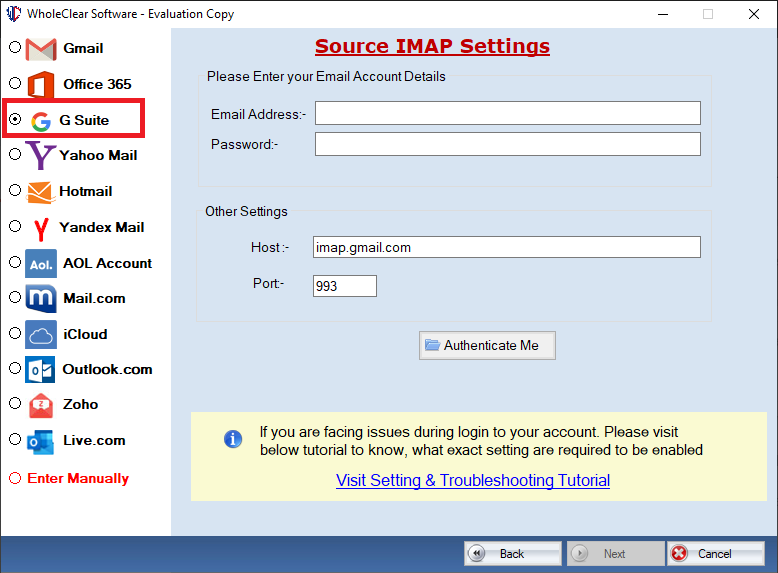
Task: Click the Live.com label text
Action: point(94,440)
